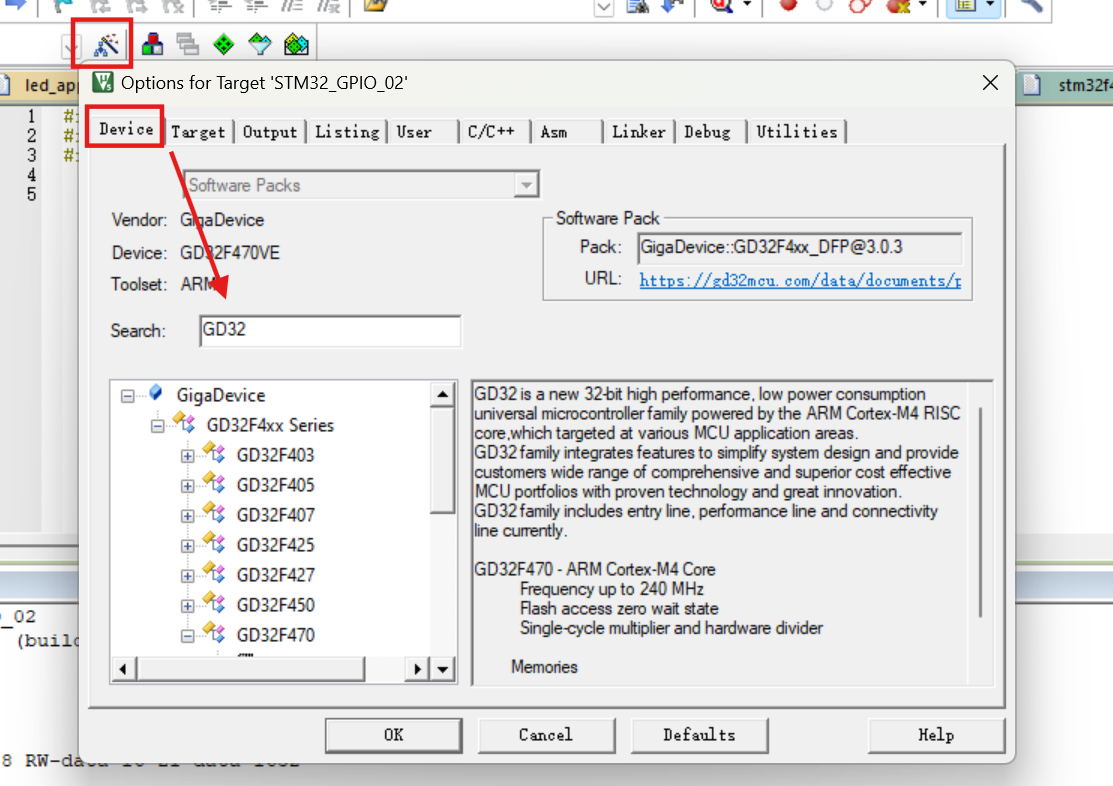Switch to the Linker tab
Image resolution: width=1113 pixels, height=786 pixels.
tap(639, 132)
